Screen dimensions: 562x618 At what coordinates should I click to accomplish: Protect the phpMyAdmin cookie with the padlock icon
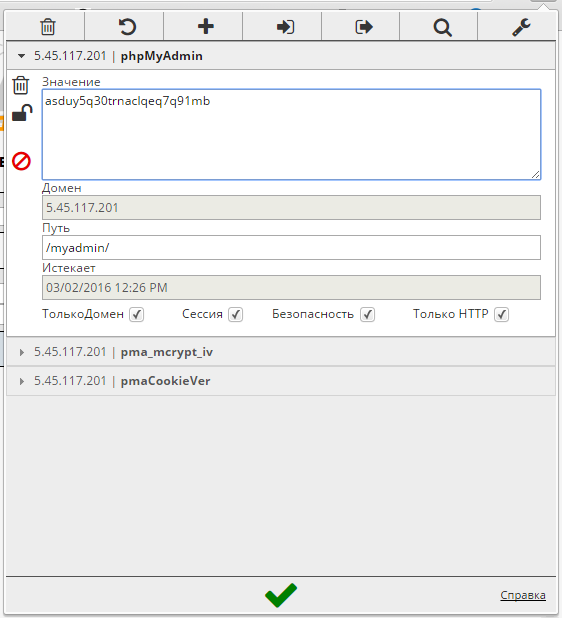coord(22,113)
